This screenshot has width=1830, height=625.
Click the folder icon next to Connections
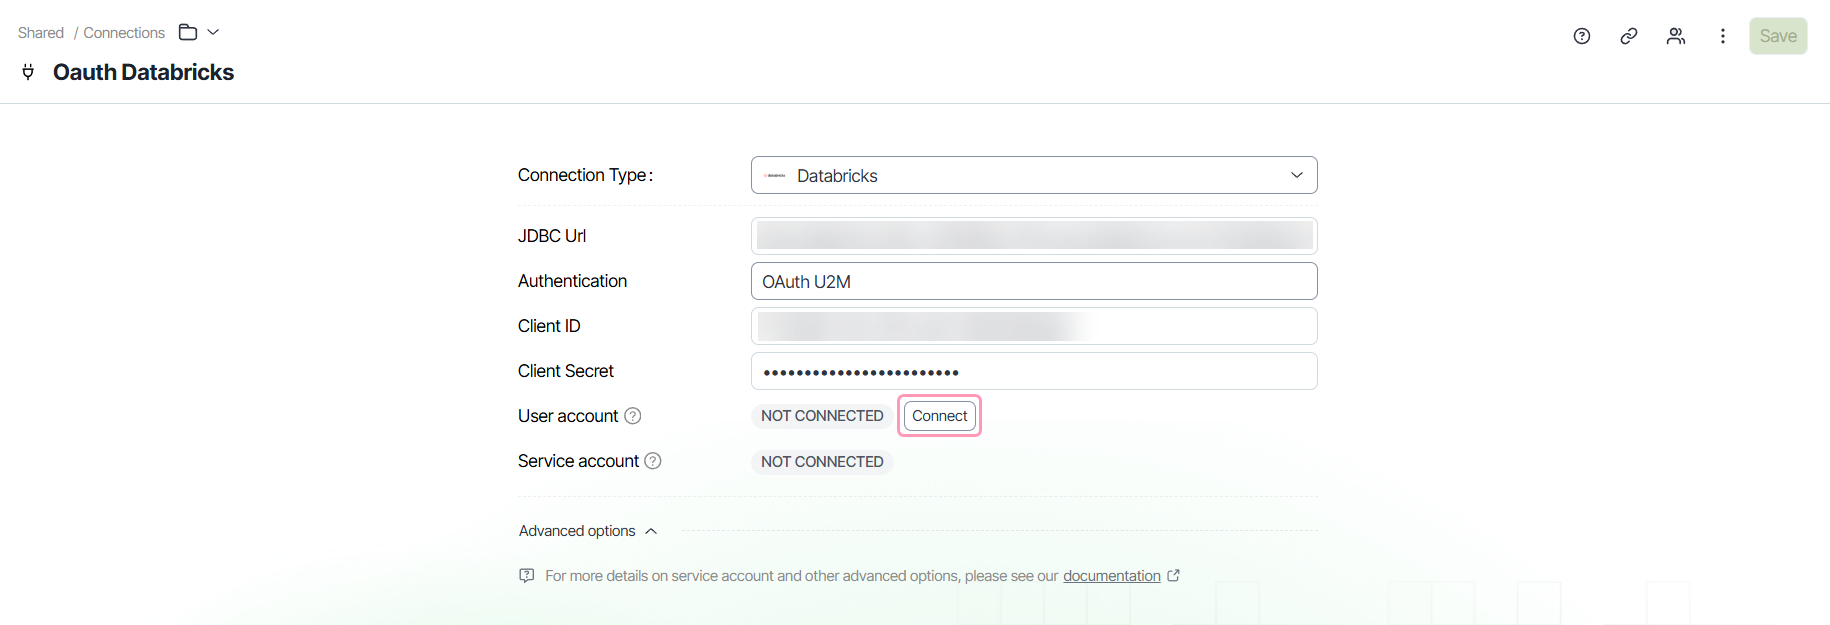click(188, 32)
